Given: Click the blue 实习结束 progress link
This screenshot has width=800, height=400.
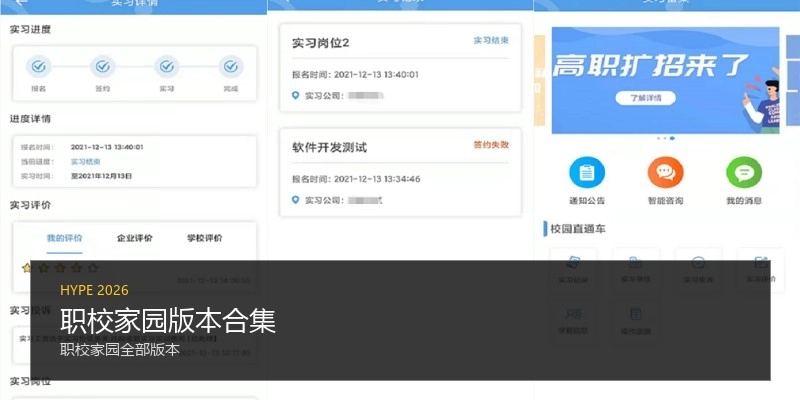Looking at the screenshot, I should (x=86, y=162).
